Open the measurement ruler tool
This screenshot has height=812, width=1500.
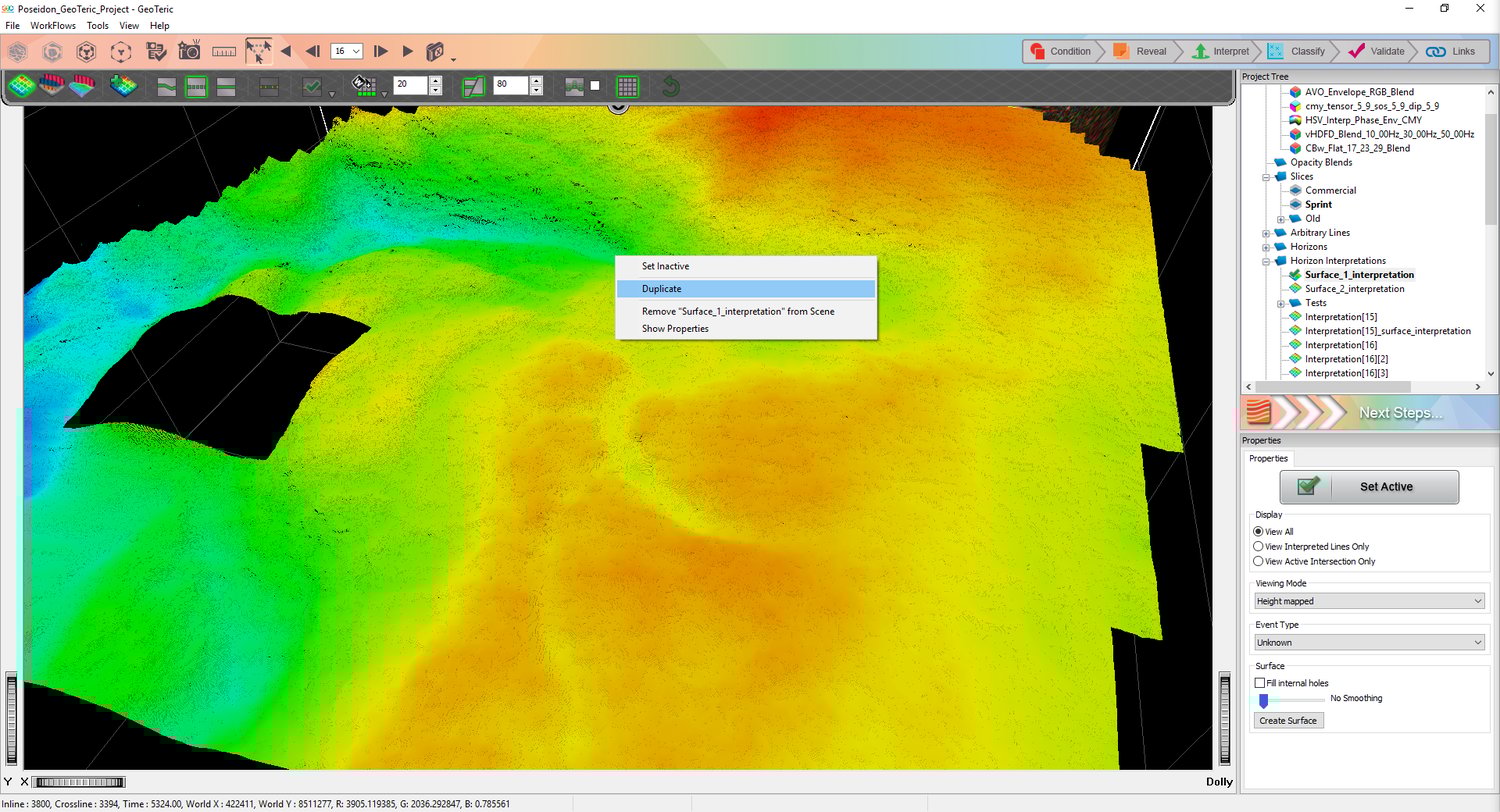224,50
